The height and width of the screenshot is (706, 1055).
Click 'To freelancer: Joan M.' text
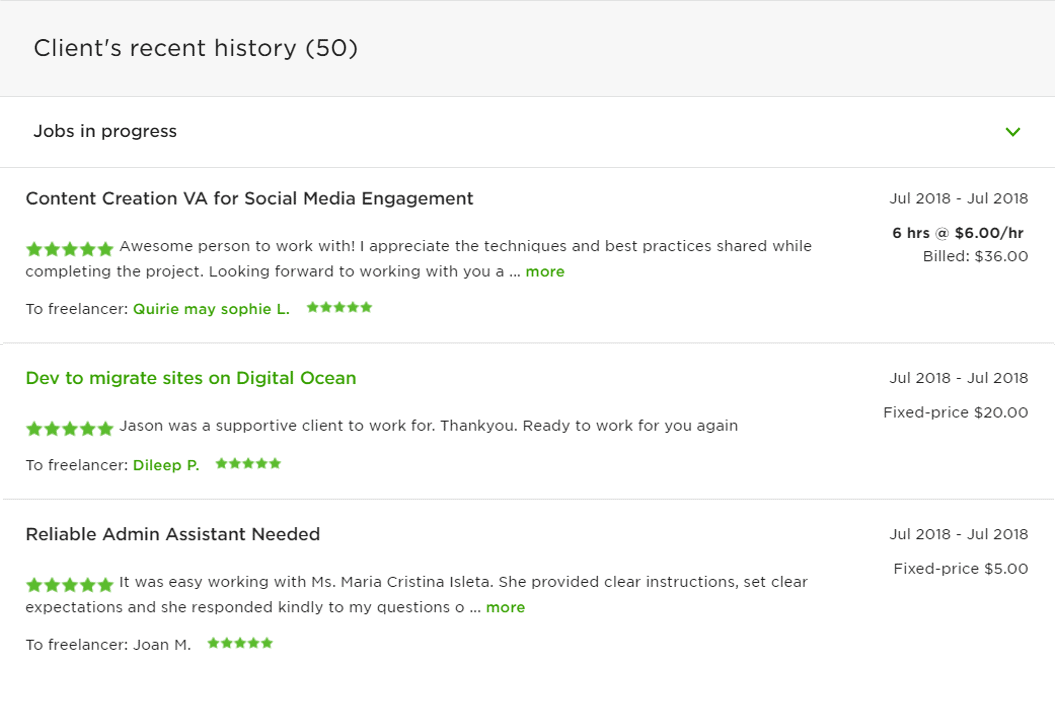[x=108, y=645]
